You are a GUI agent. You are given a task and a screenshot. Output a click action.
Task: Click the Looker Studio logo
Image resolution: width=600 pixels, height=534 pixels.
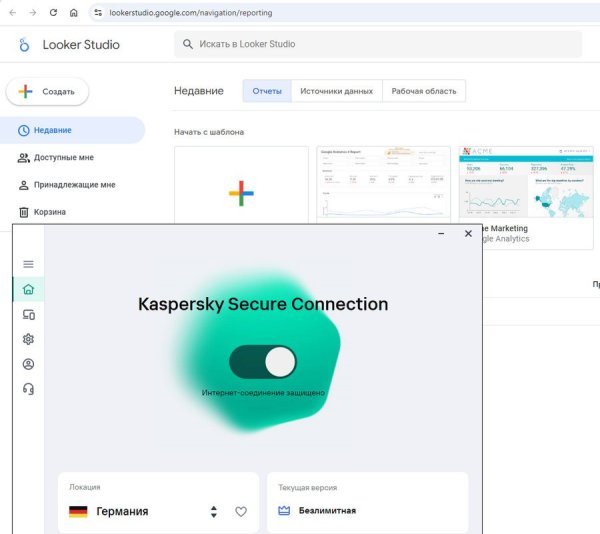[x=26, y=45]
